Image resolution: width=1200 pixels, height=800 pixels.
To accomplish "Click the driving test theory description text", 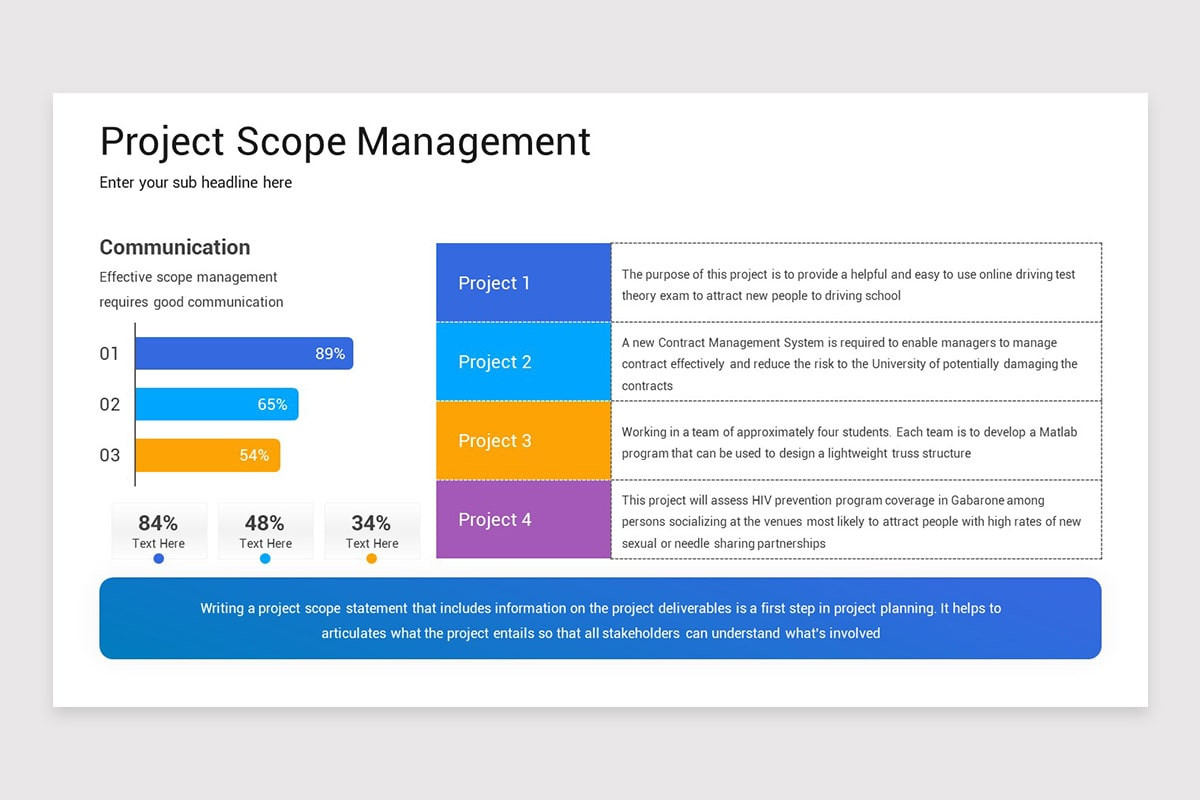I will [x=848, y=284].
